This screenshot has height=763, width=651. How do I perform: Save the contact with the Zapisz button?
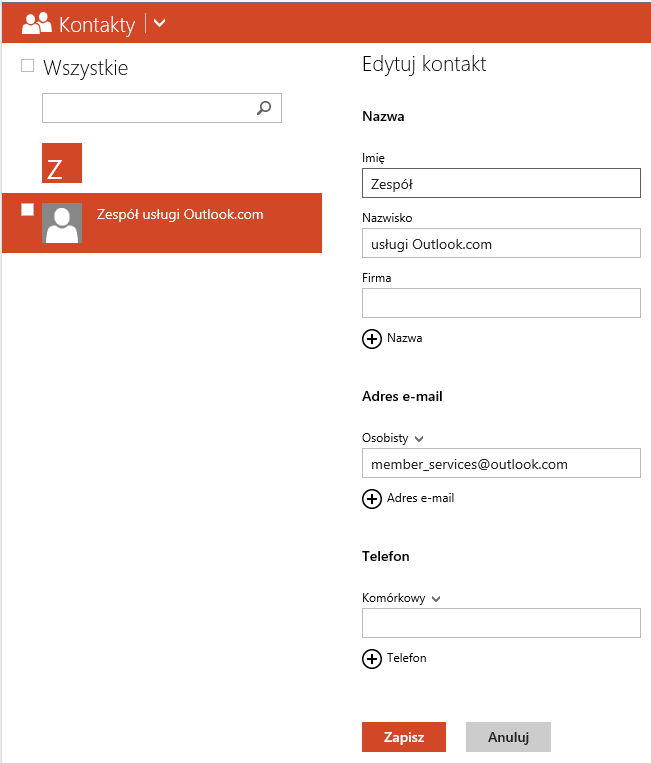pyautogui.click(x=403, y=737)
